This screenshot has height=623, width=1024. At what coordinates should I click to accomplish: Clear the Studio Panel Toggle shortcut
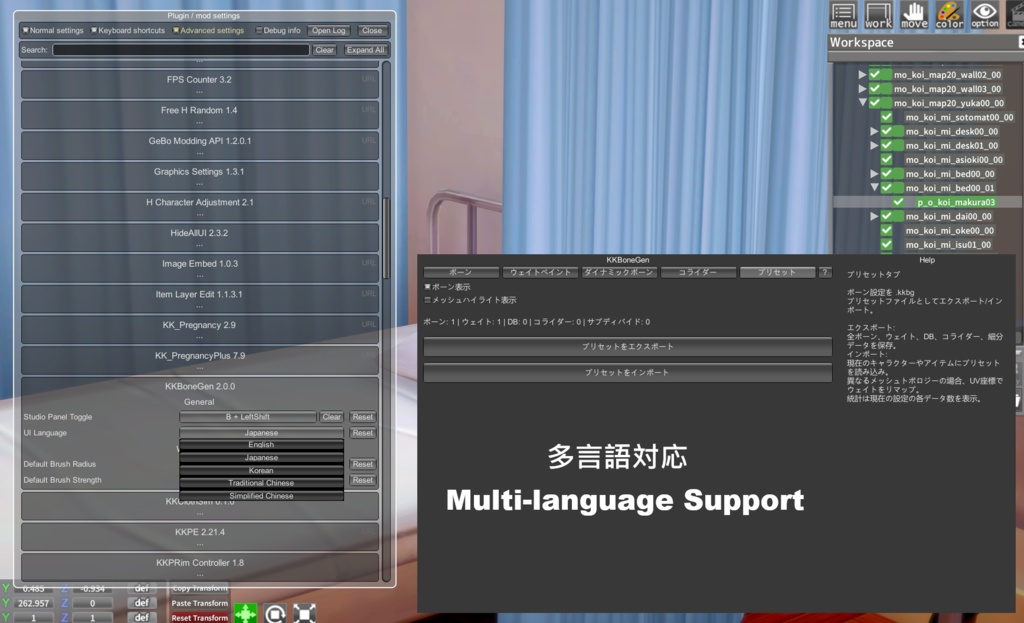(x=332, y=417)
